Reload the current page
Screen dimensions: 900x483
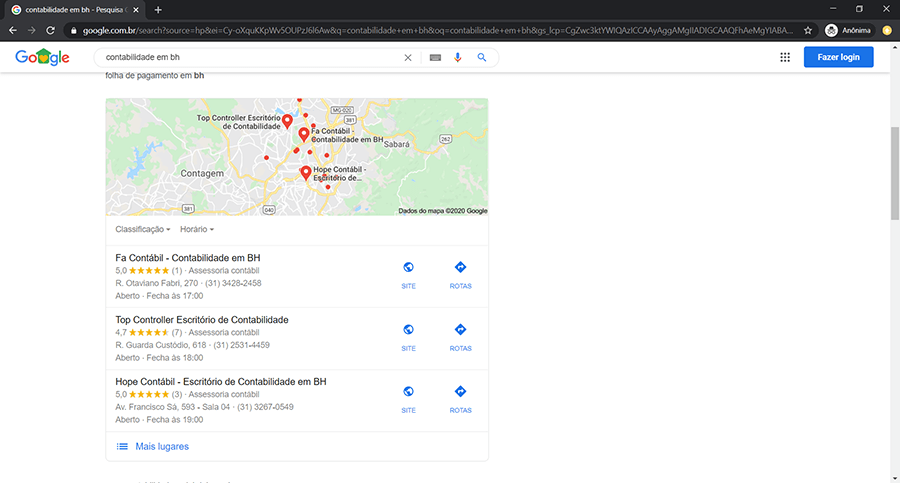click(x=51, y=30)
